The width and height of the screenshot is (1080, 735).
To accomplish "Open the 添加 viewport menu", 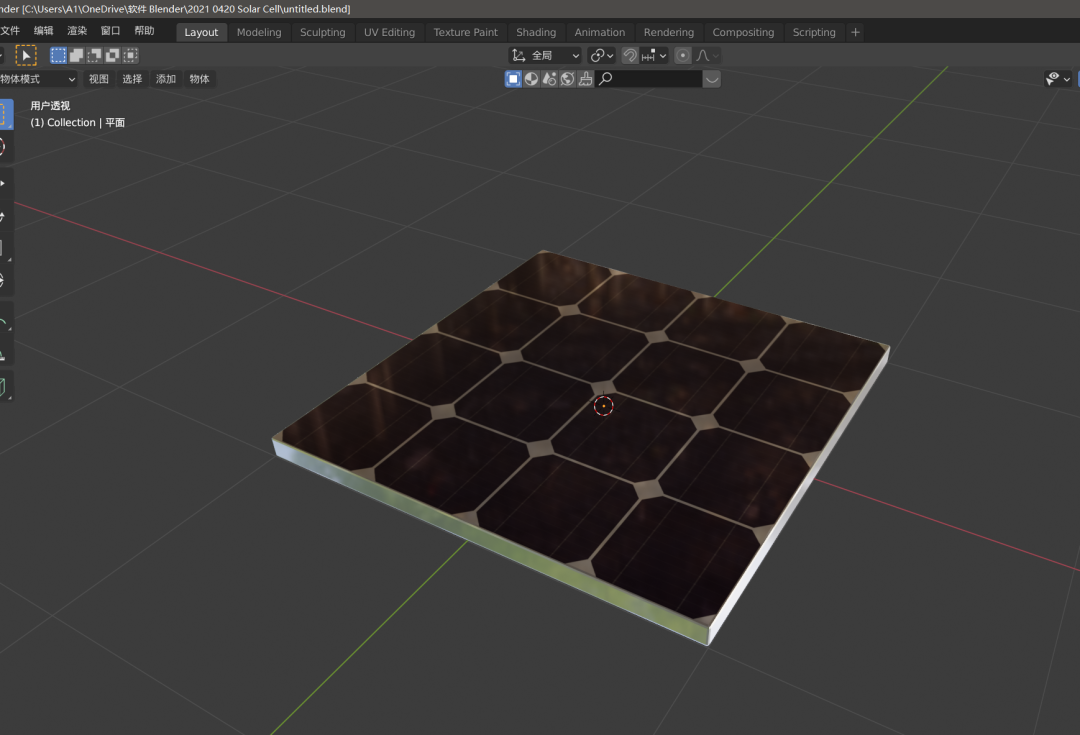I will (x=165, y=79).
